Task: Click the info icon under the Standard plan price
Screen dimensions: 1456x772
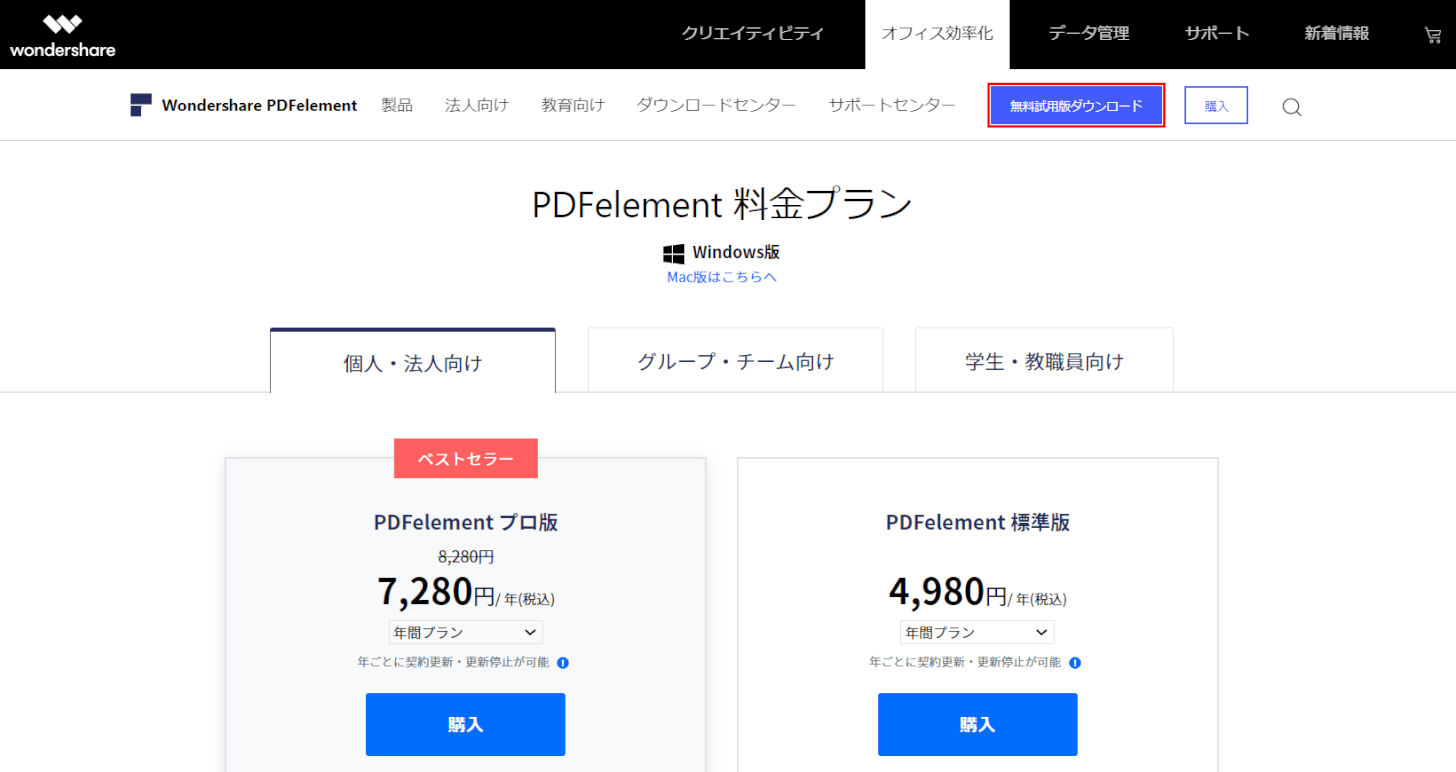Action: pos(1074,662)
